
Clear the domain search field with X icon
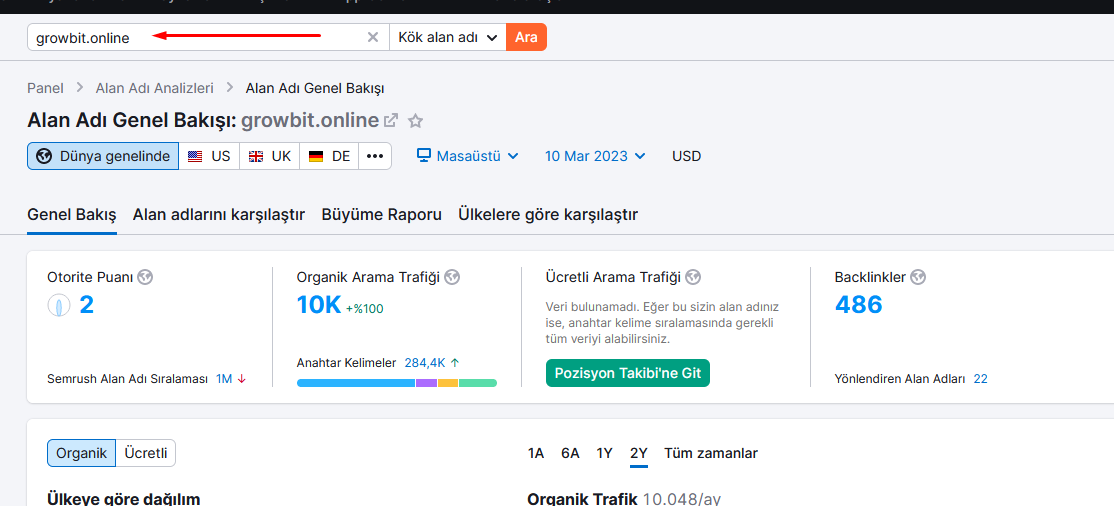click(x=372, y=37)
